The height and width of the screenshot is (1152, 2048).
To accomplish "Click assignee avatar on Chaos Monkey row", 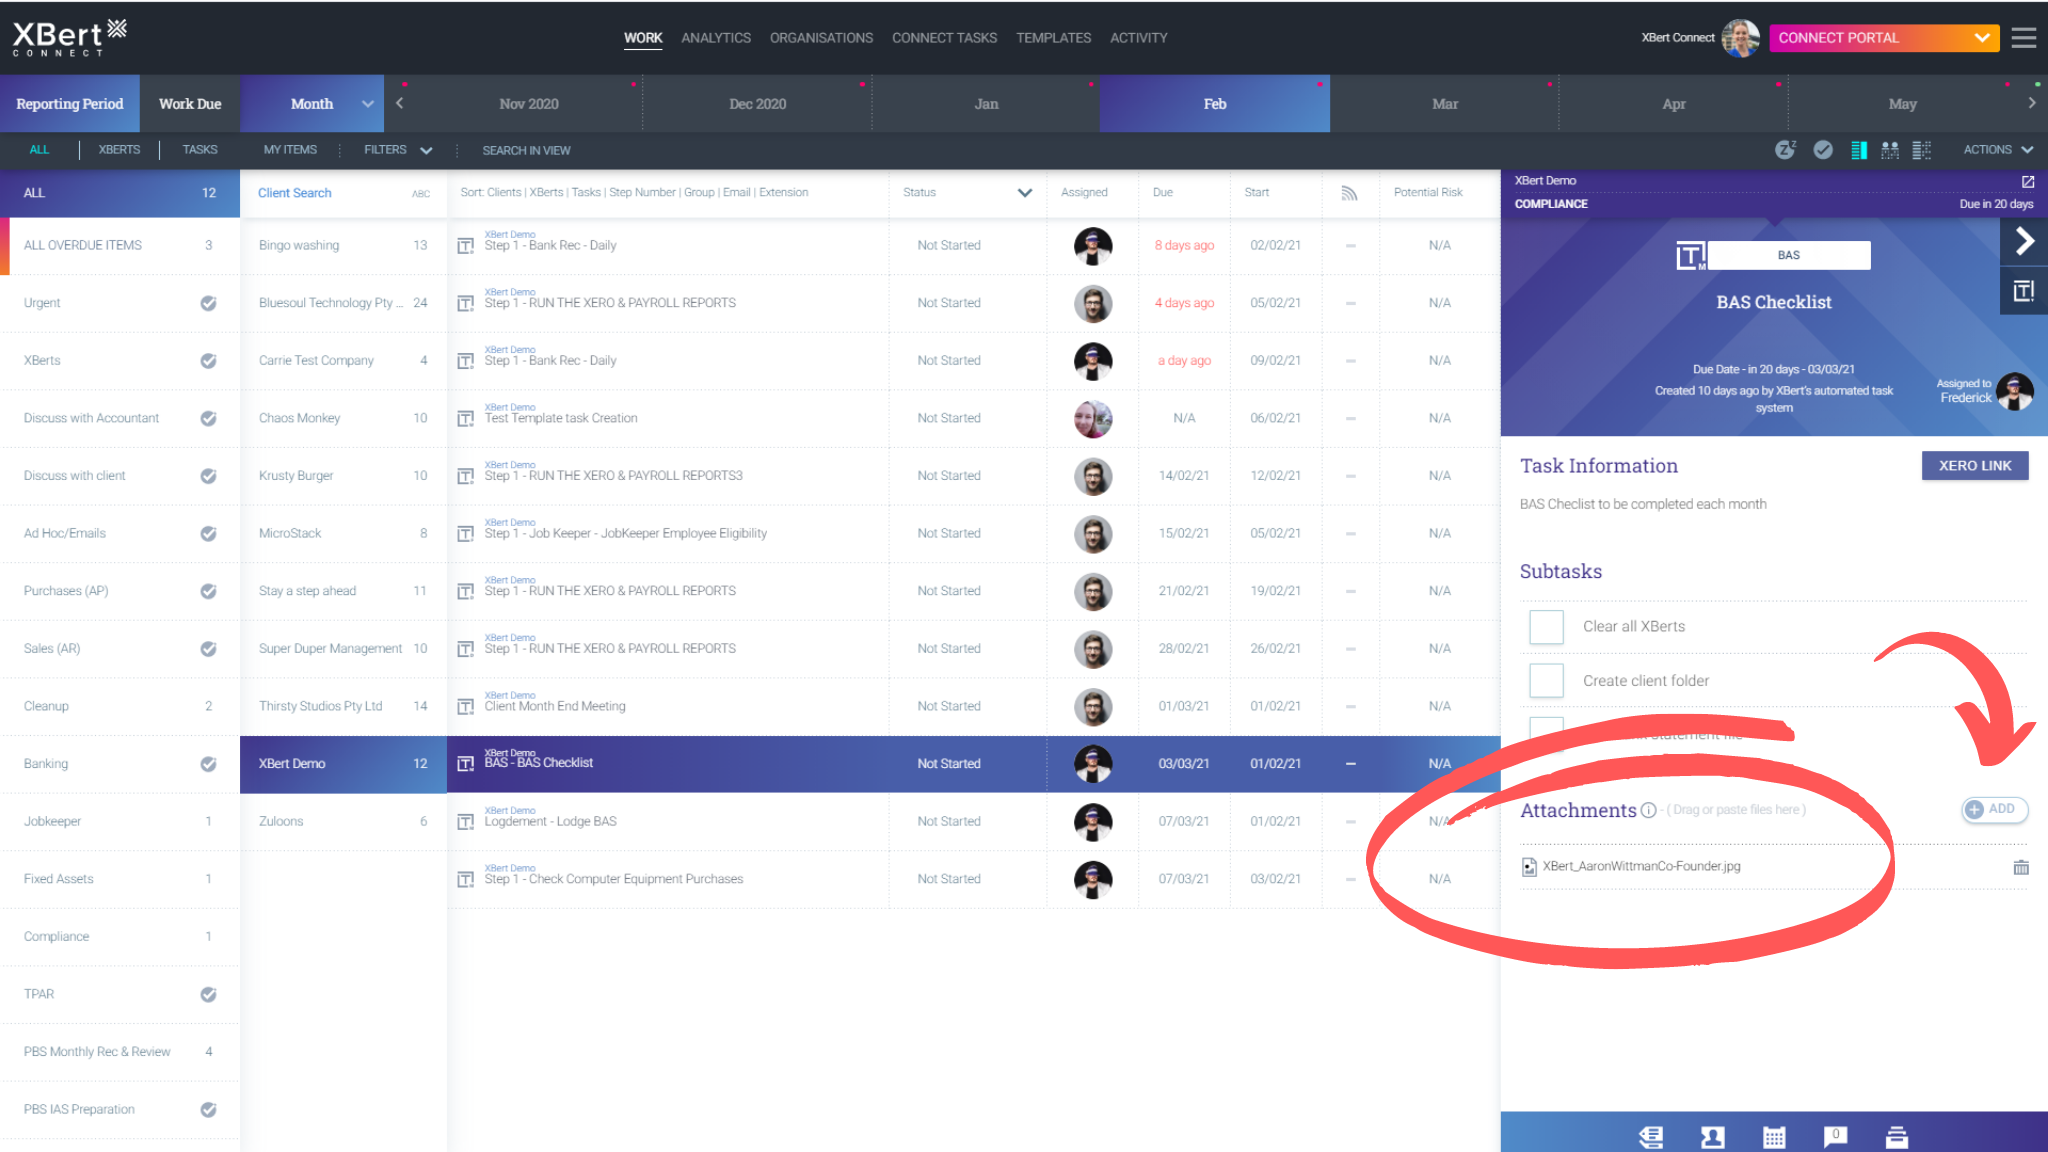I will click(x=1092, y=419).
